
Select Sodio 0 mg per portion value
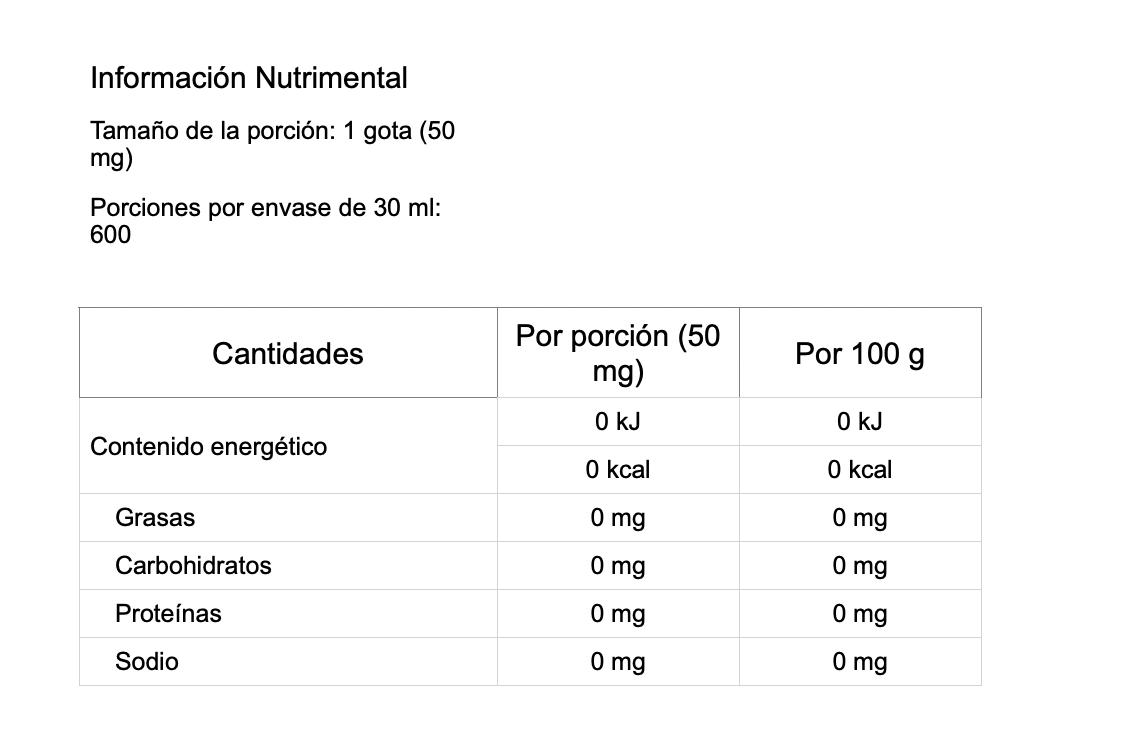click(x=618, y=662)
